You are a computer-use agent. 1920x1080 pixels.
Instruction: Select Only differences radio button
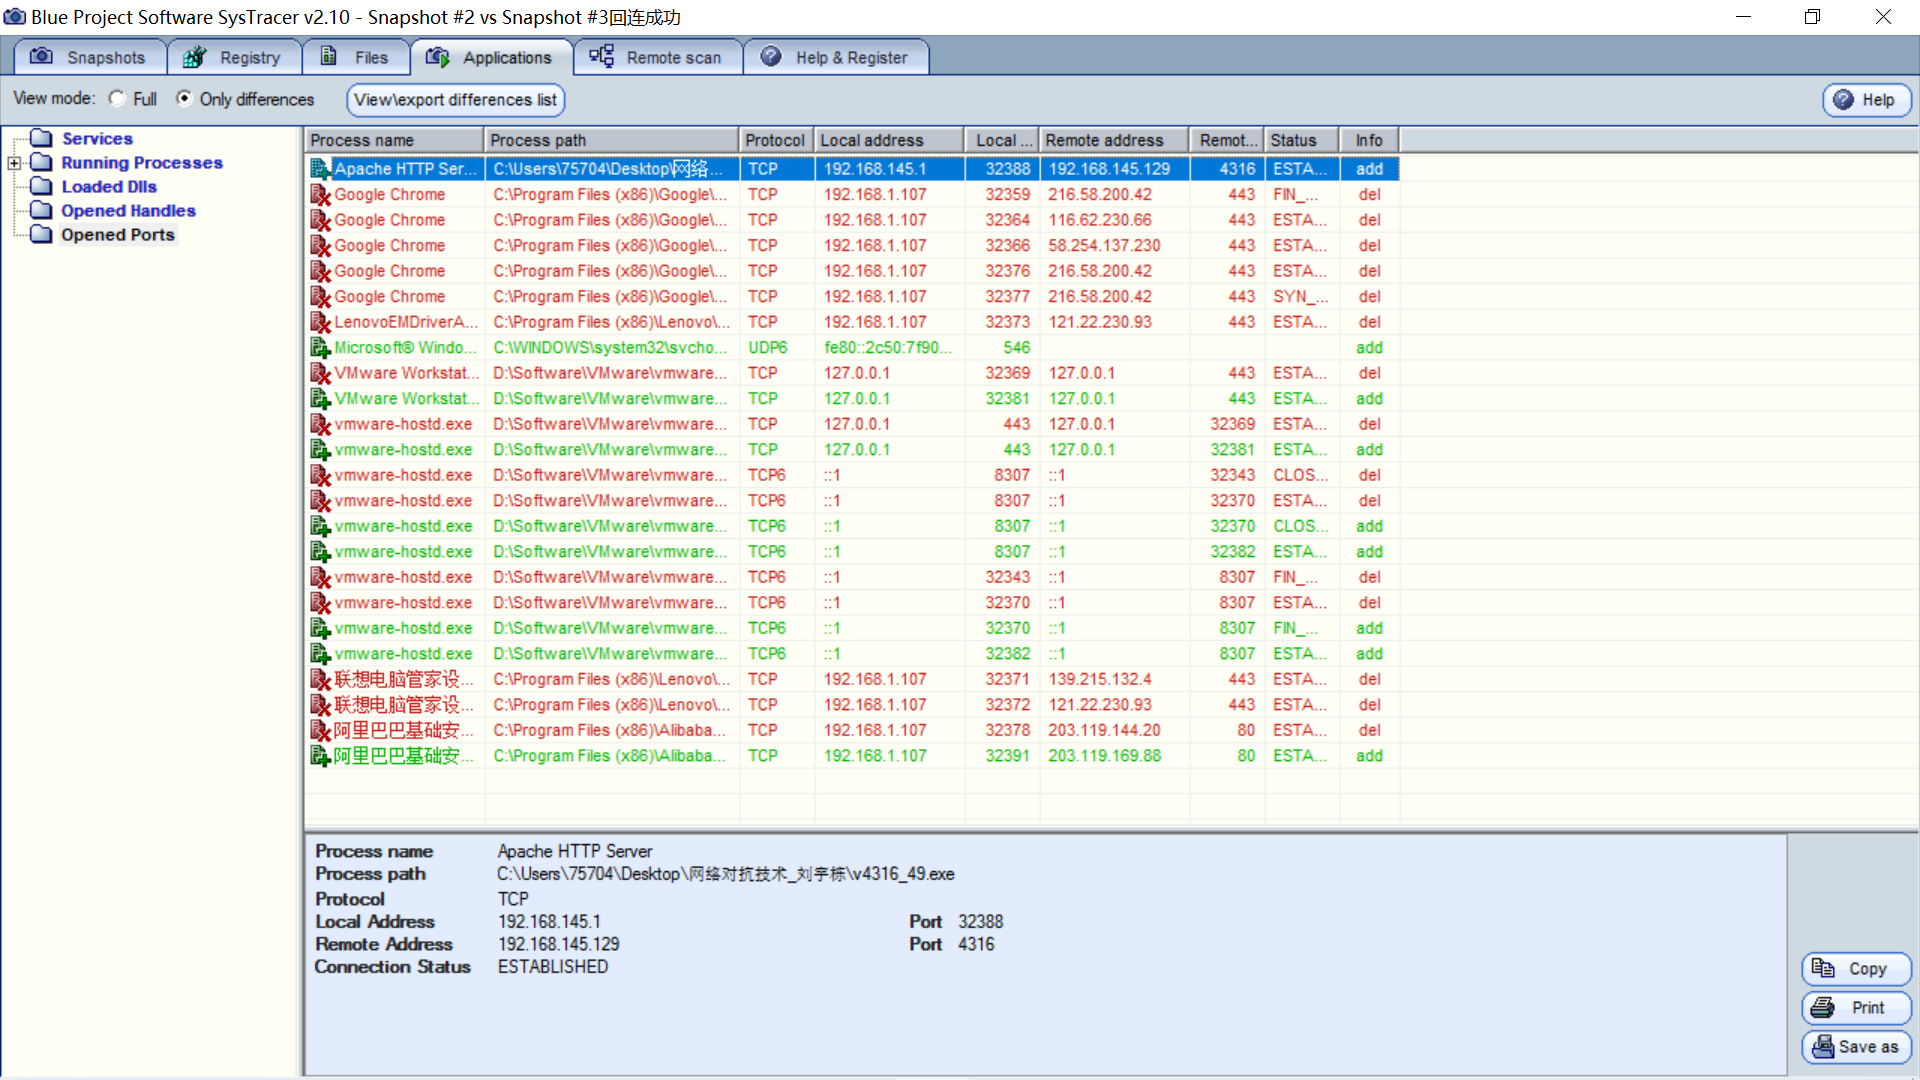click(x=184, y=98)
